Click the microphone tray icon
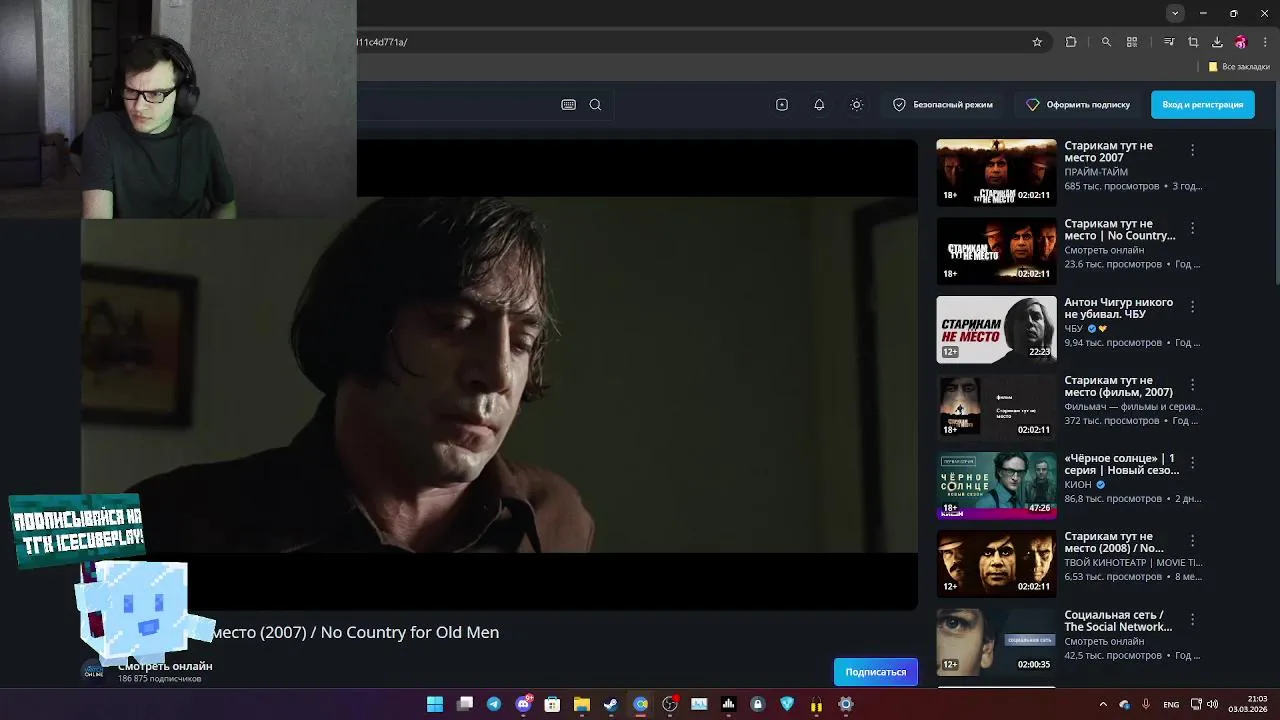The height and width of the screenshot is (720, 1280). 1146,704
